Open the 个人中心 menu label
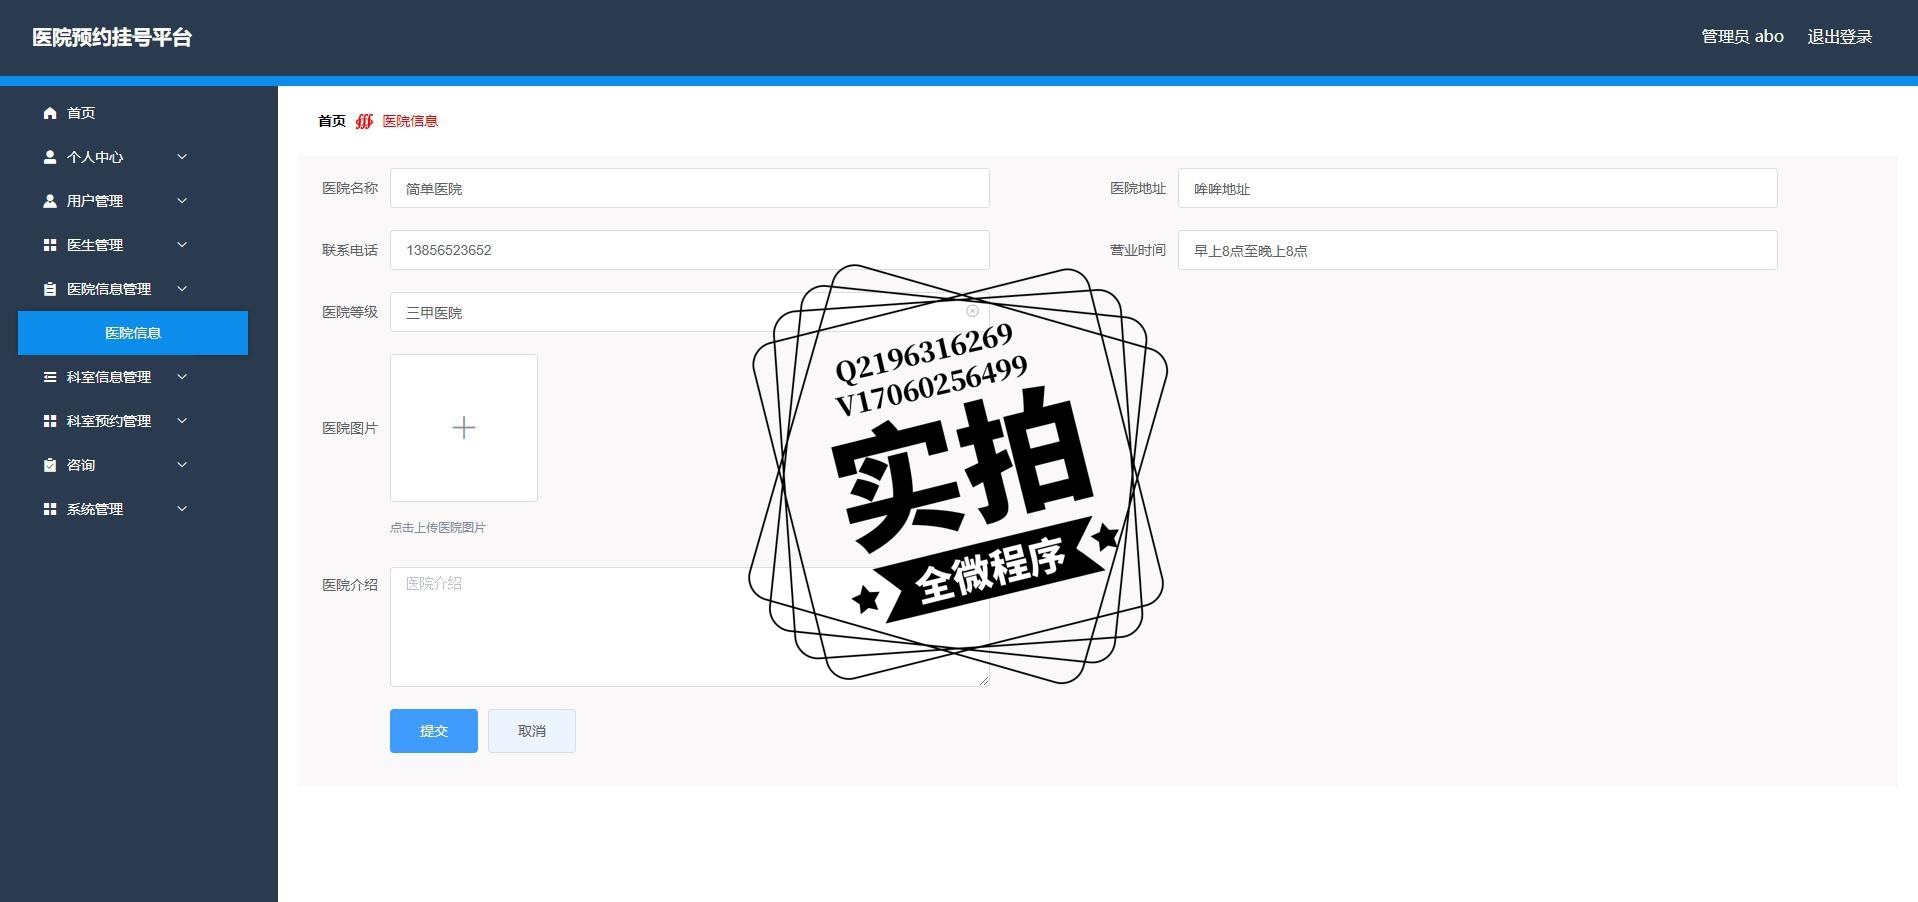The height and width of the screenshot is (902, 1918). click(95, 157)
